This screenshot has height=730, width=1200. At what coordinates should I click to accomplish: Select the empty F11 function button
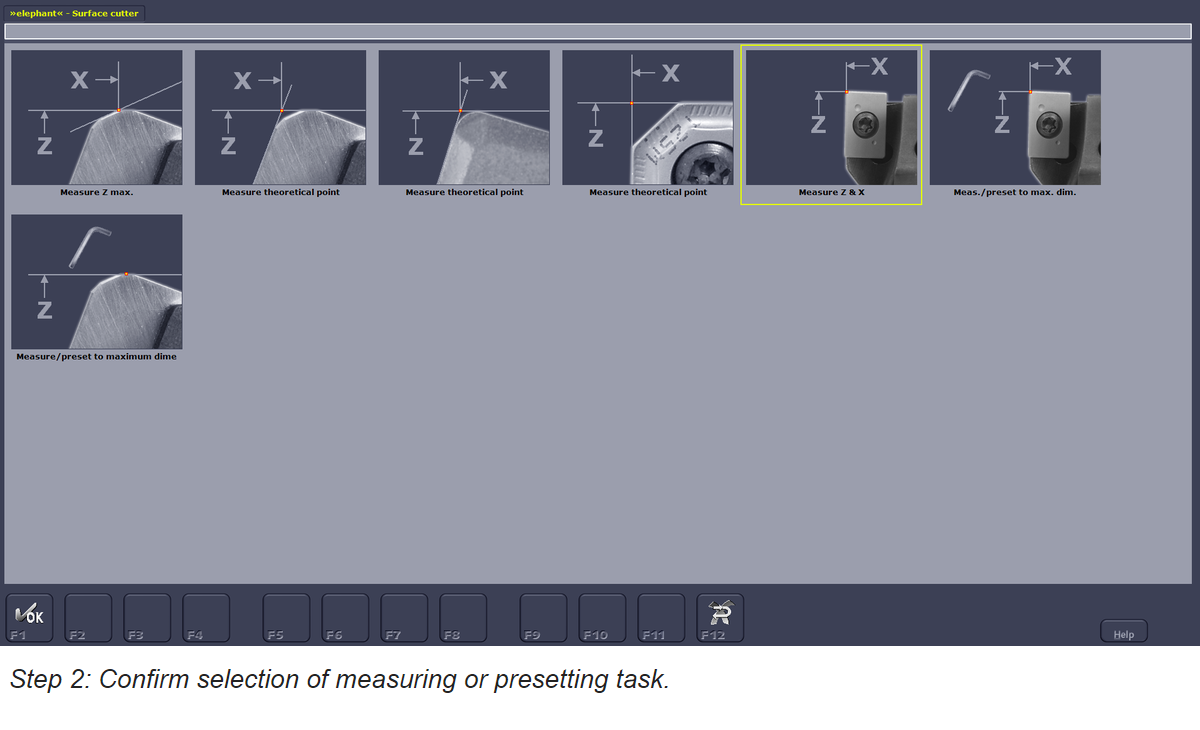pyautogui.click(x=661, y=616)
